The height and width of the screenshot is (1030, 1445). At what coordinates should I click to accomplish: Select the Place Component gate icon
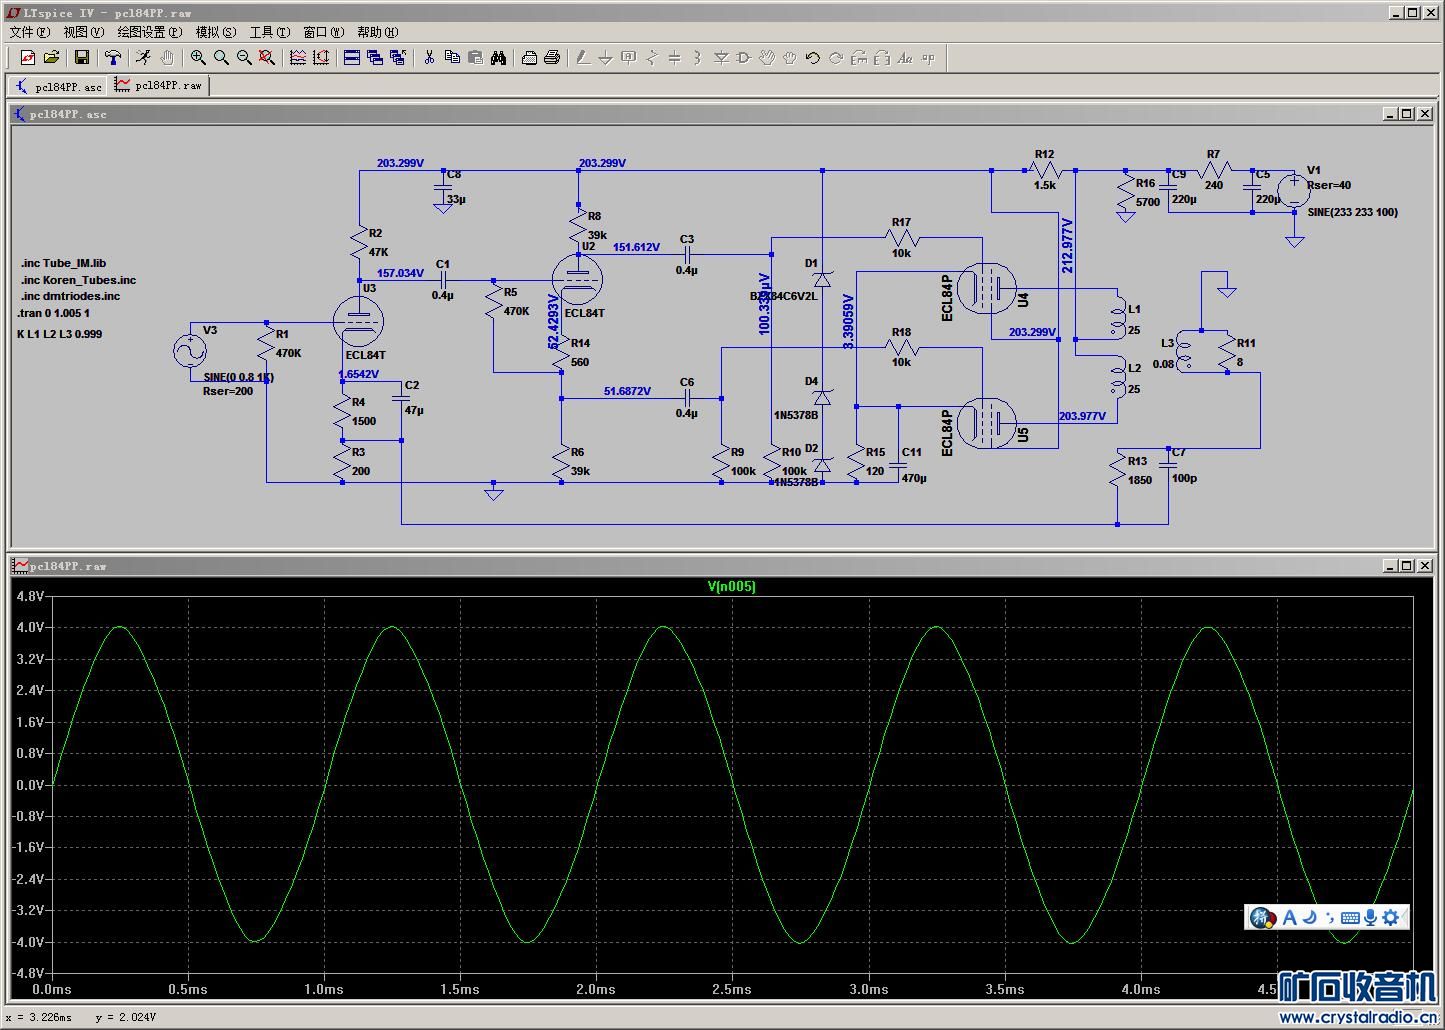744,58
